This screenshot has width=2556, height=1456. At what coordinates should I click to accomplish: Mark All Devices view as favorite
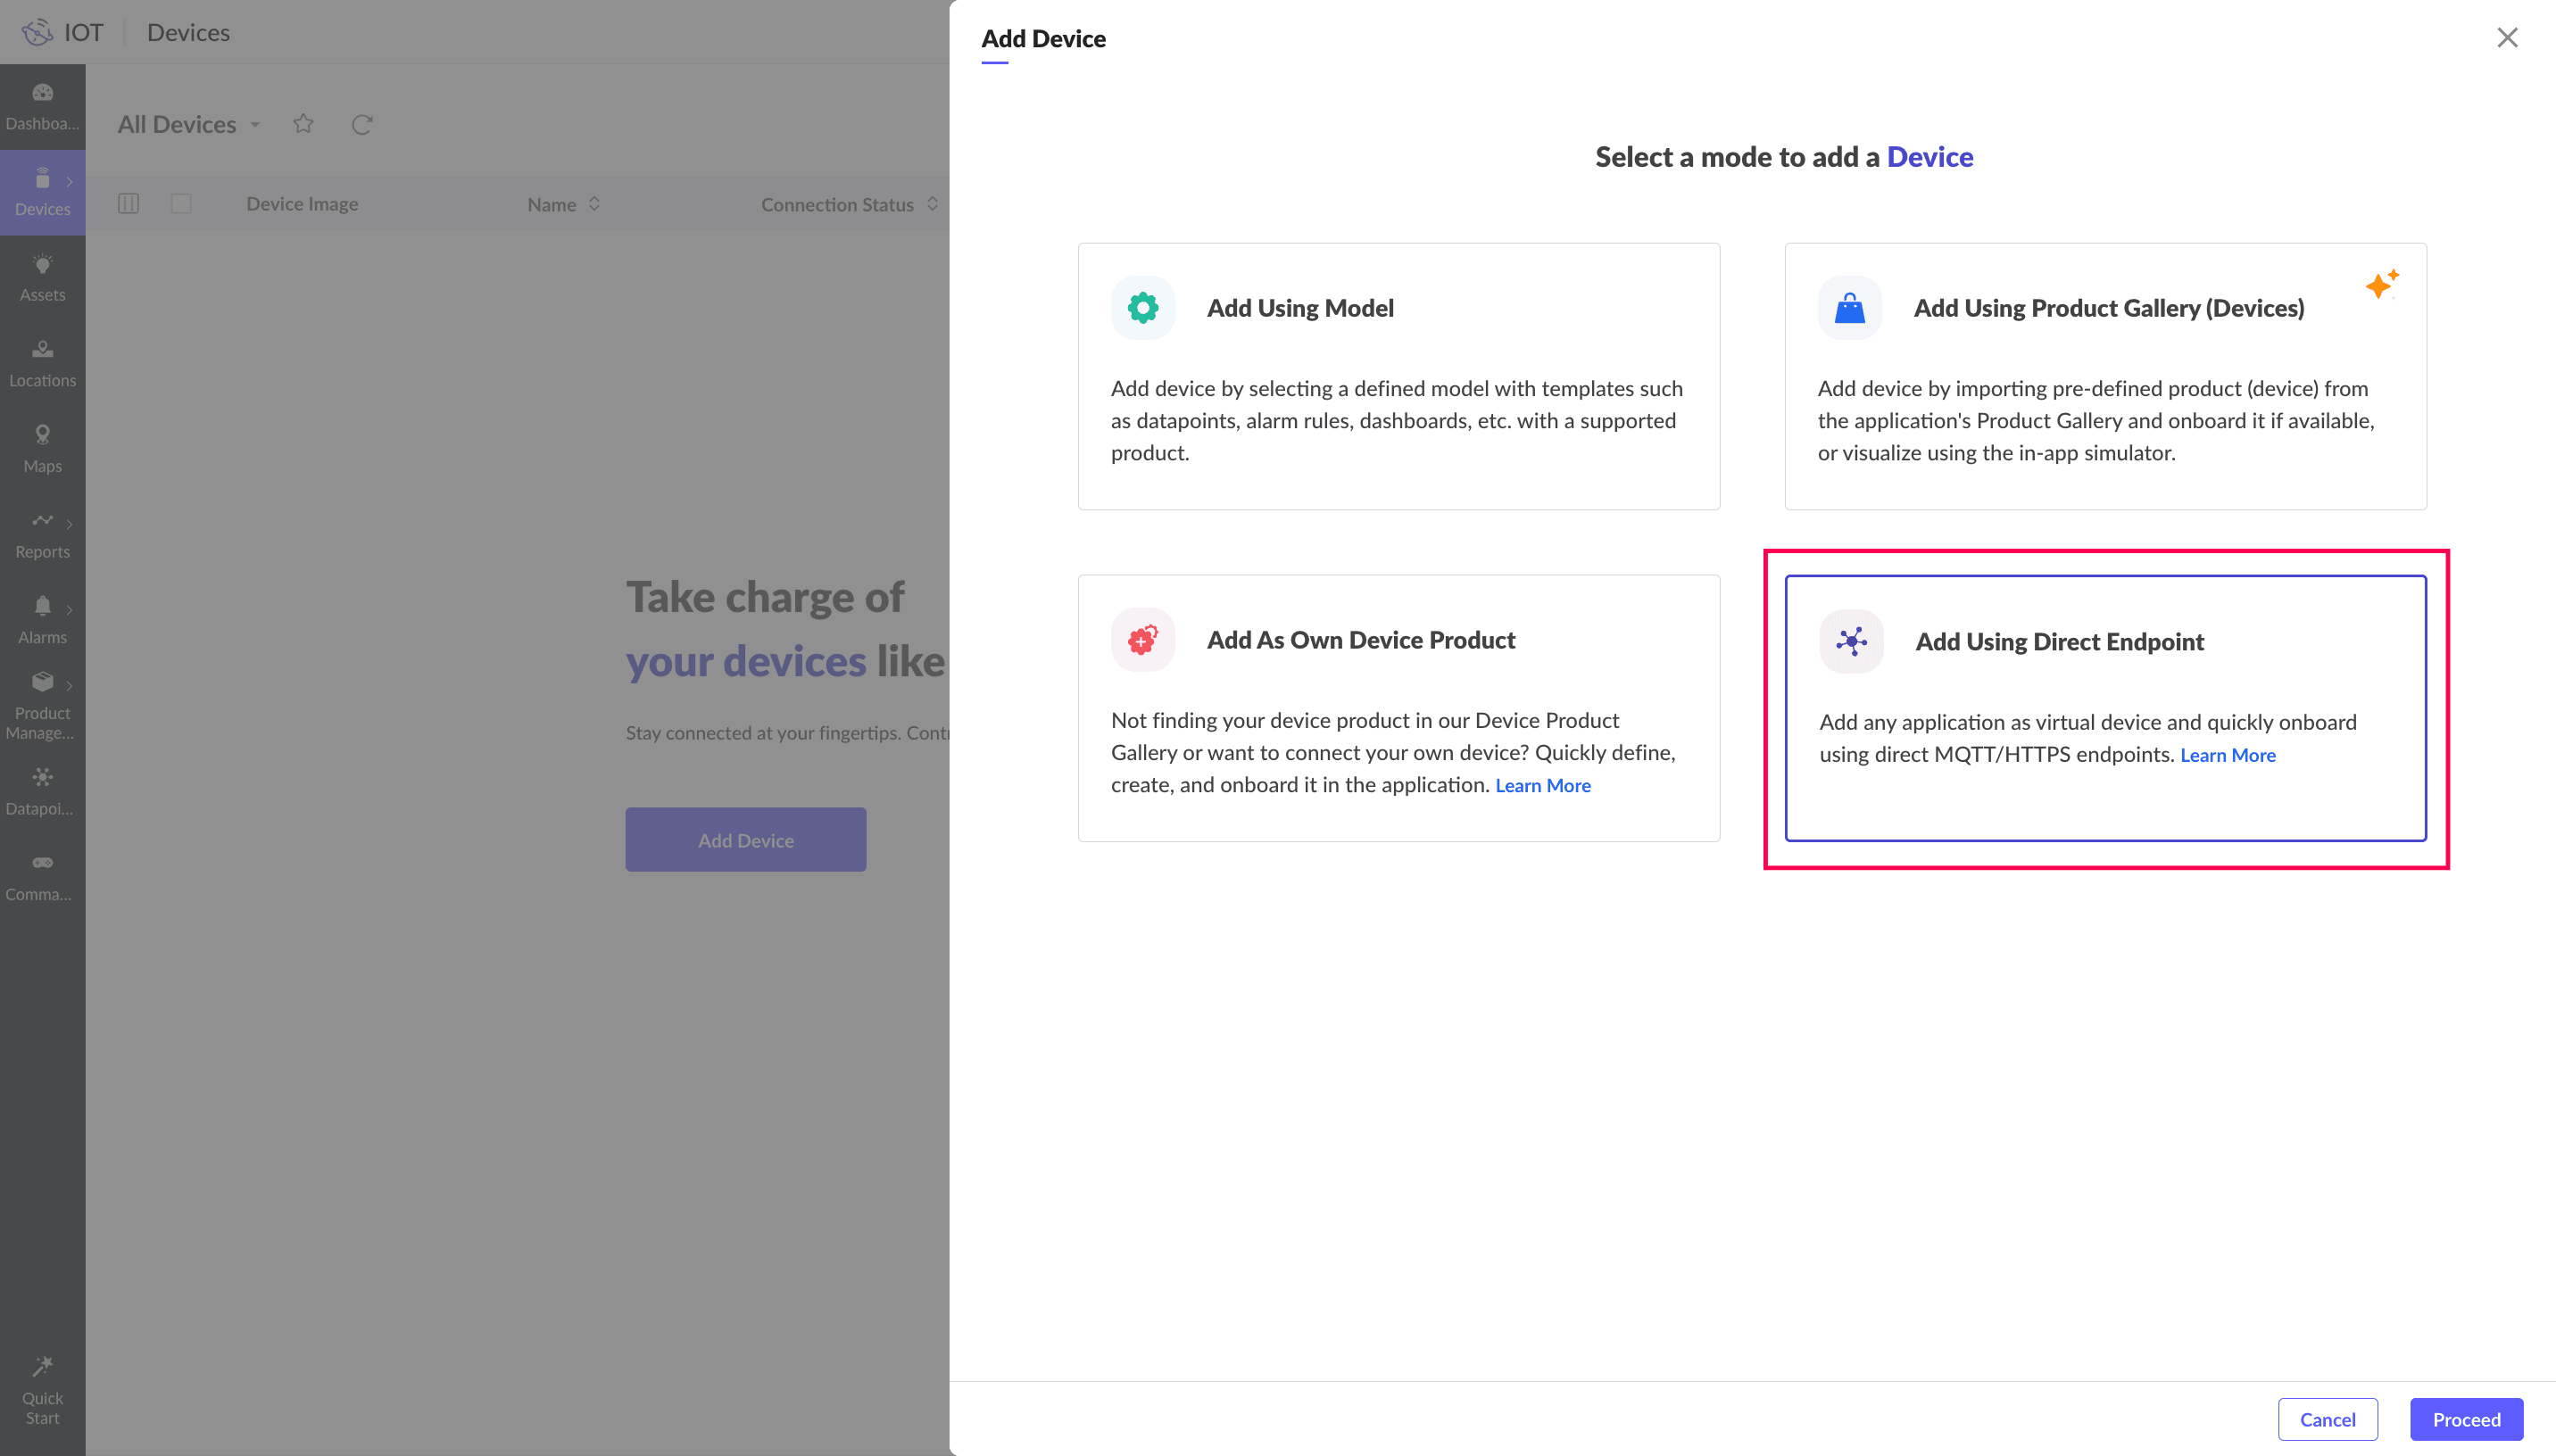(x=303, y=124)
